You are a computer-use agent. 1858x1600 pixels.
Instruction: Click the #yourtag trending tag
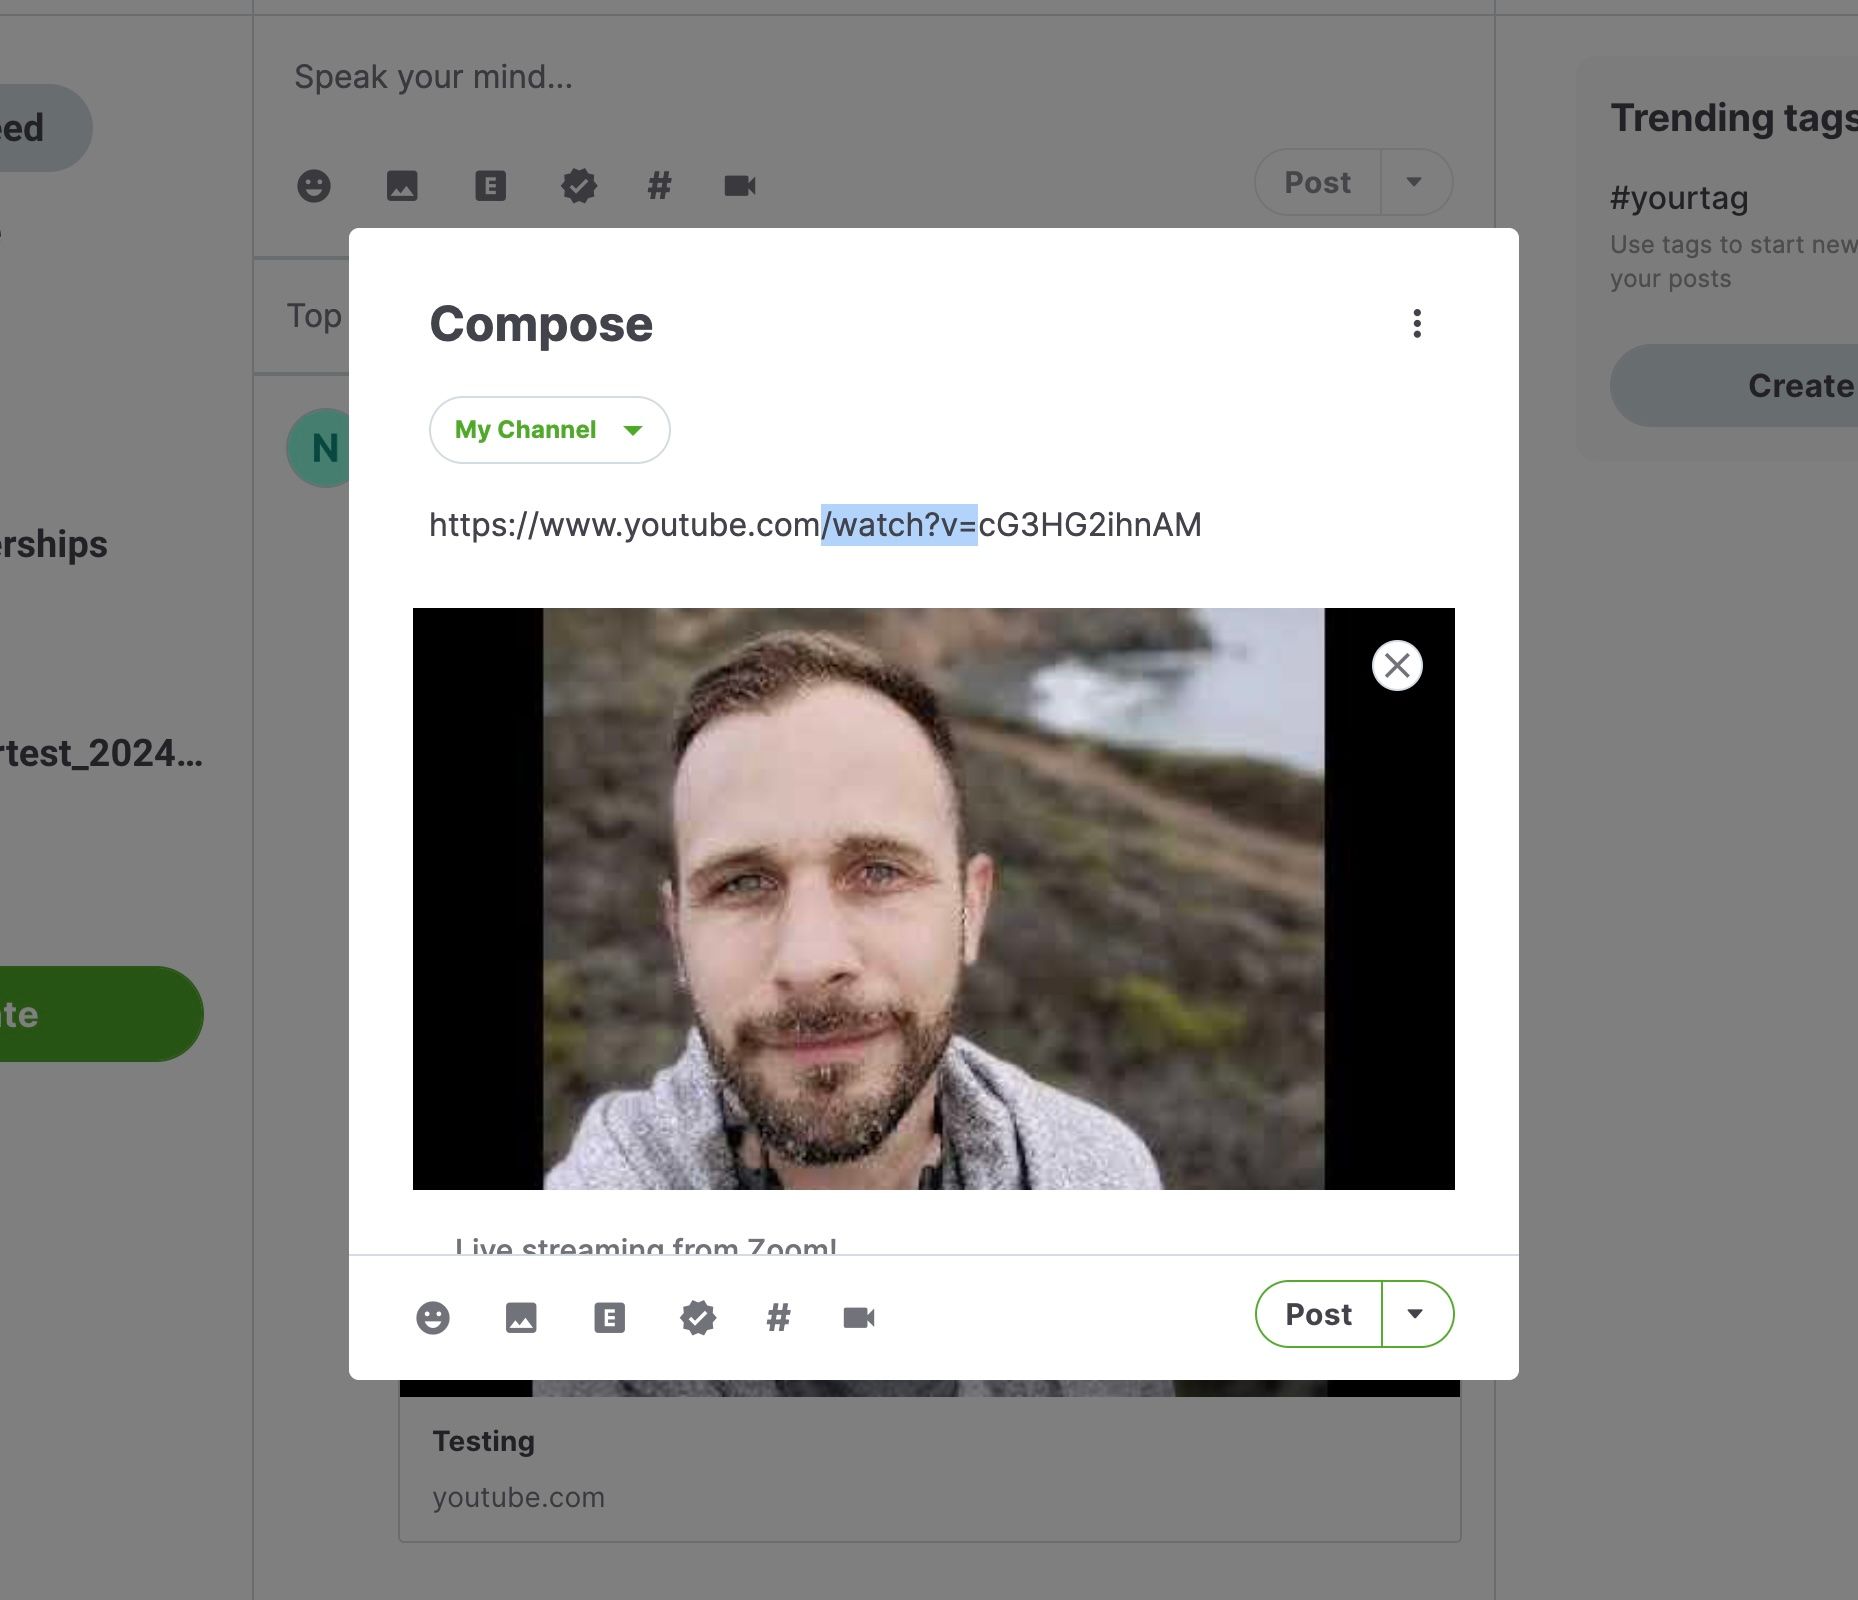[x=1679, y=198]
